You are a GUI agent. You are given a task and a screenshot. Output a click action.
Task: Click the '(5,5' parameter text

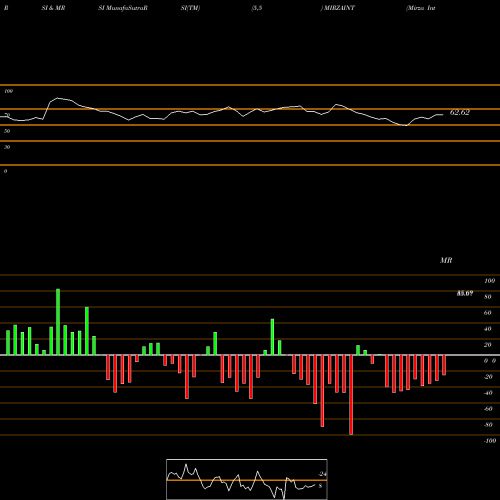click(x=257, y=8)
